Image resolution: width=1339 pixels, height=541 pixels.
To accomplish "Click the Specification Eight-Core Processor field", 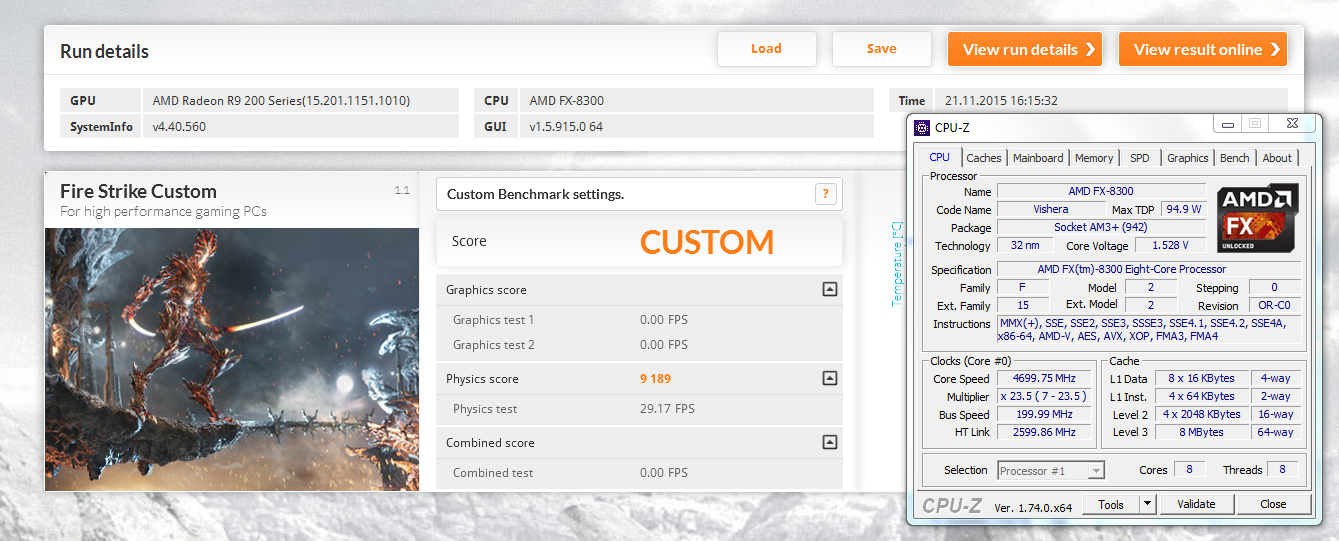I will coord(1149,269).
